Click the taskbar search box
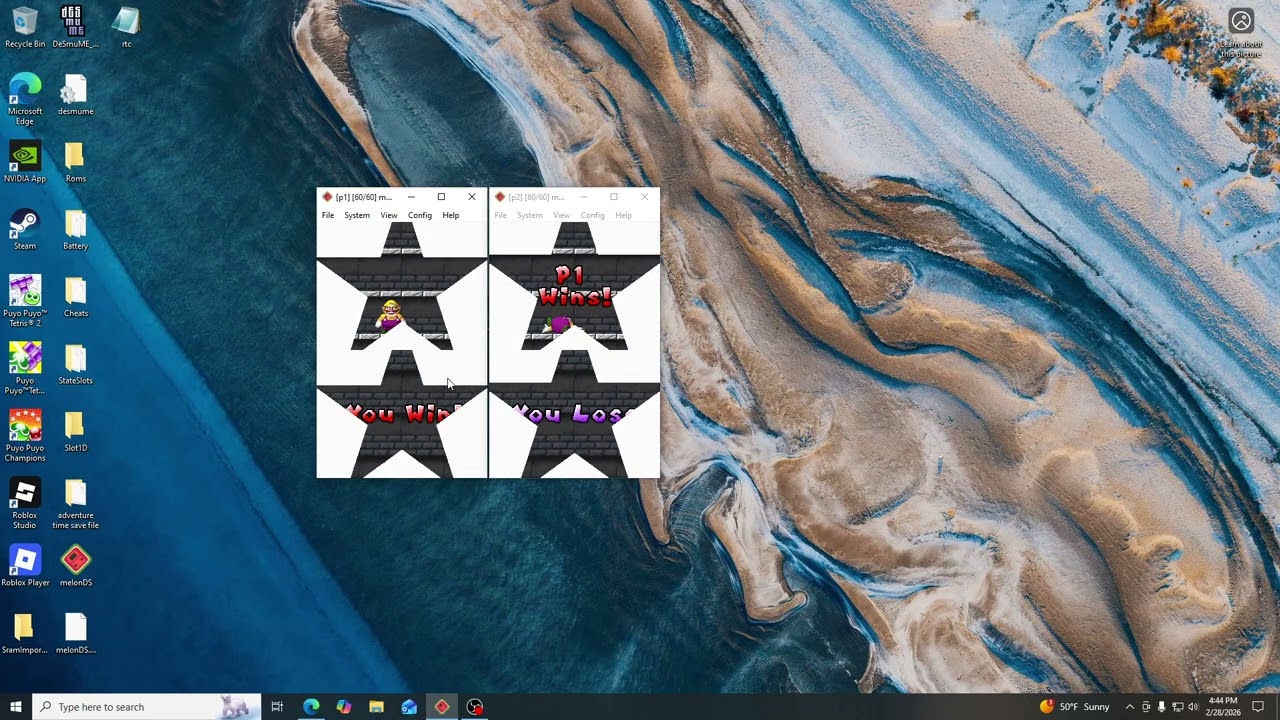 [147, 707]
